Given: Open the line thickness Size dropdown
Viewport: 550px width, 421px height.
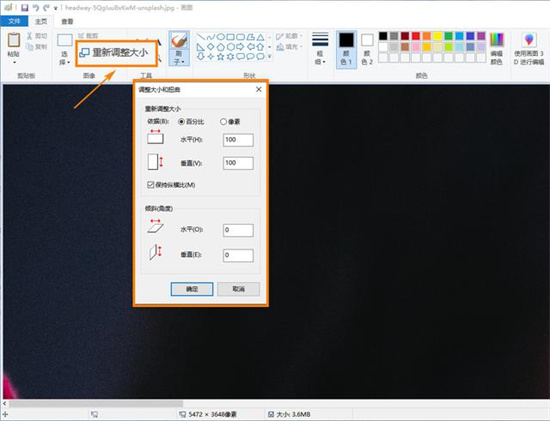Looking at the screenshot, I should (320, 49).
